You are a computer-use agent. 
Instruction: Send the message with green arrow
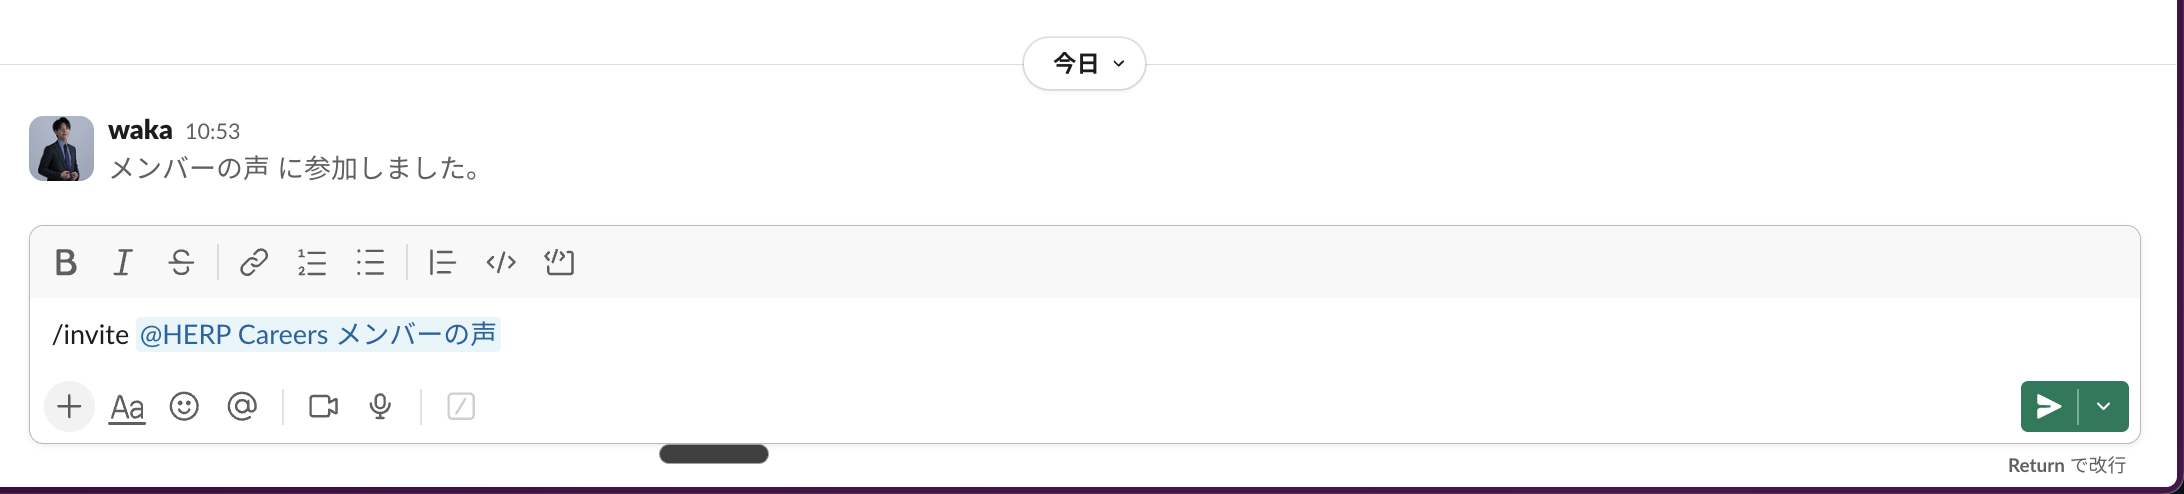[x=2049, y=406]
